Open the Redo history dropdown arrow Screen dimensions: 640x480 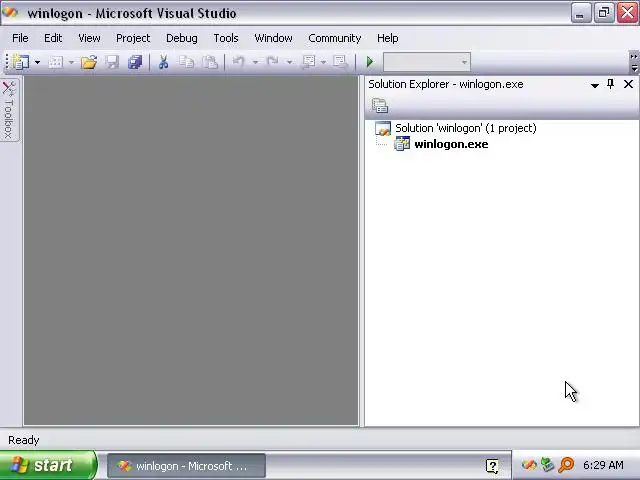click(x=289, y=62)
